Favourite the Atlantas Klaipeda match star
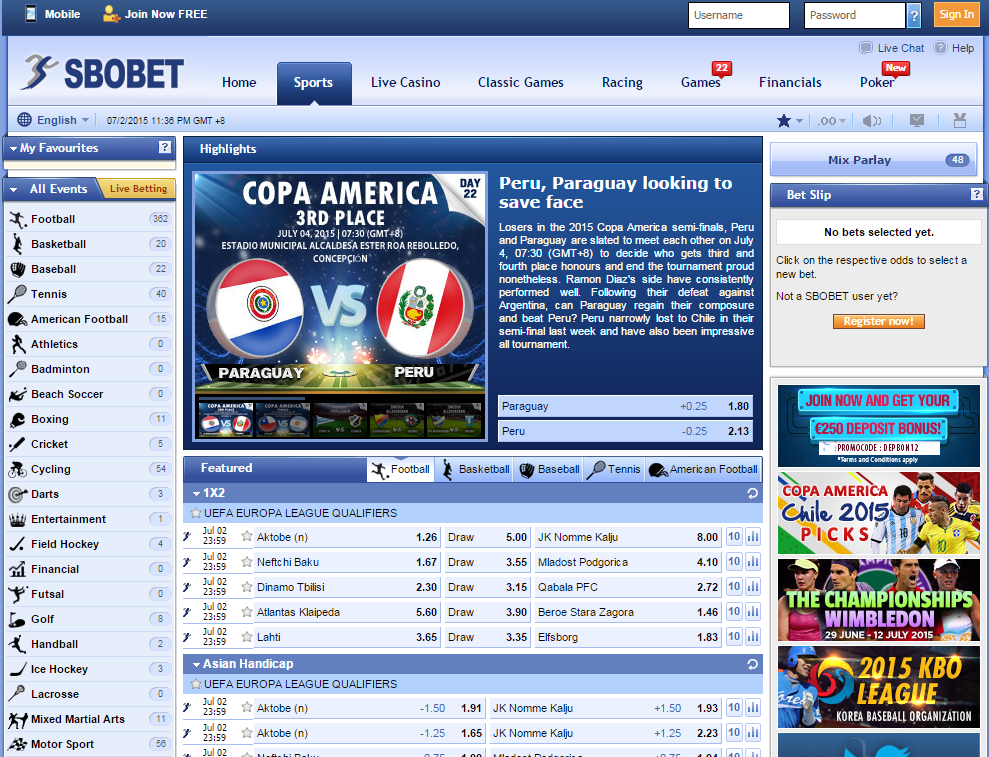Viewport: 989px width, 757px height. point(247,612)
